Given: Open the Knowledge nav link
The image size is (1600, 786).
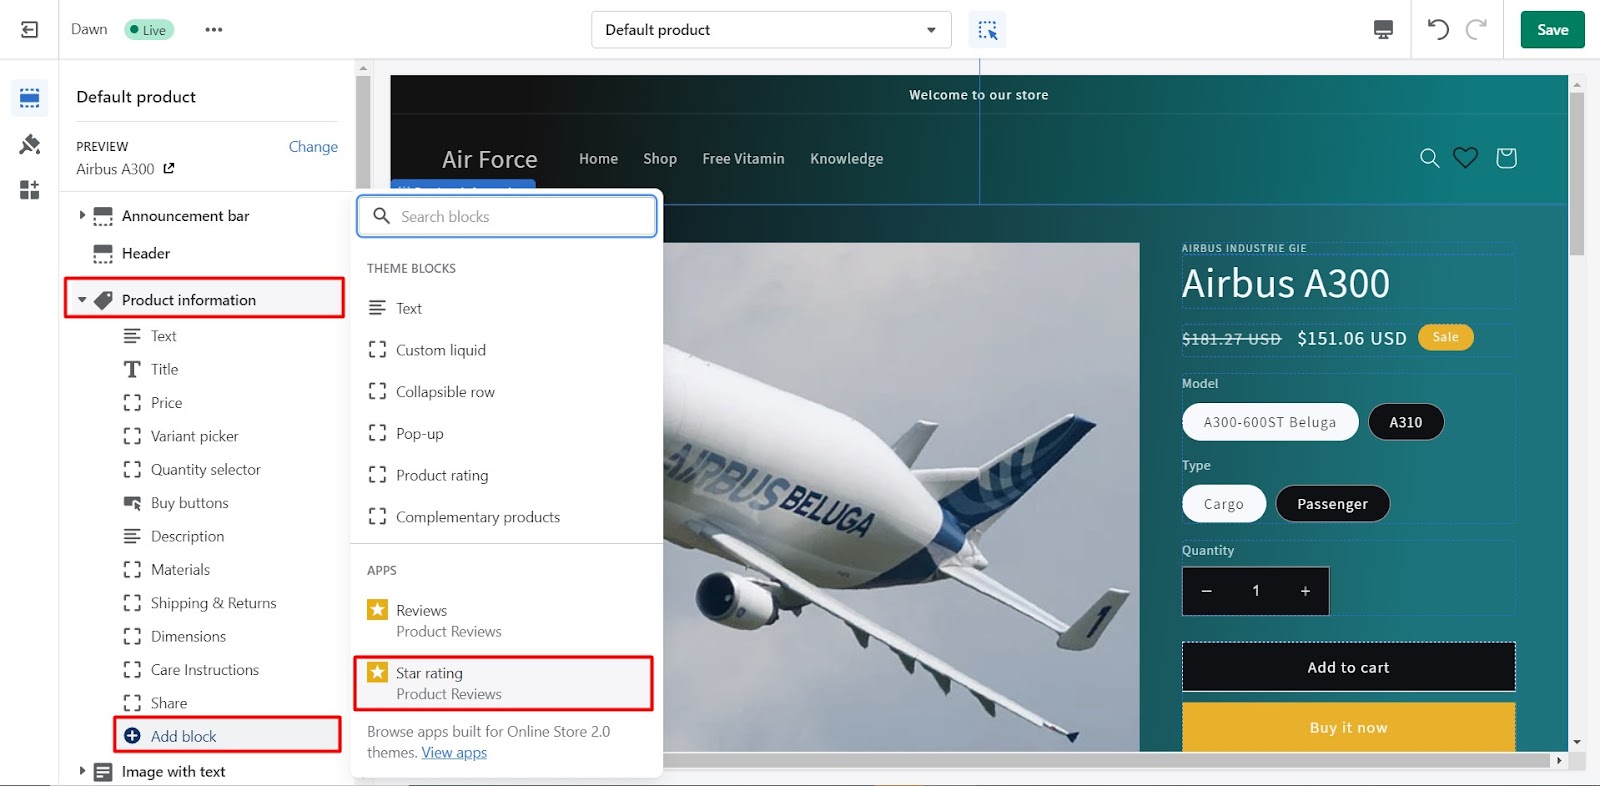Looking at the screenshot, I should point(846,158).
